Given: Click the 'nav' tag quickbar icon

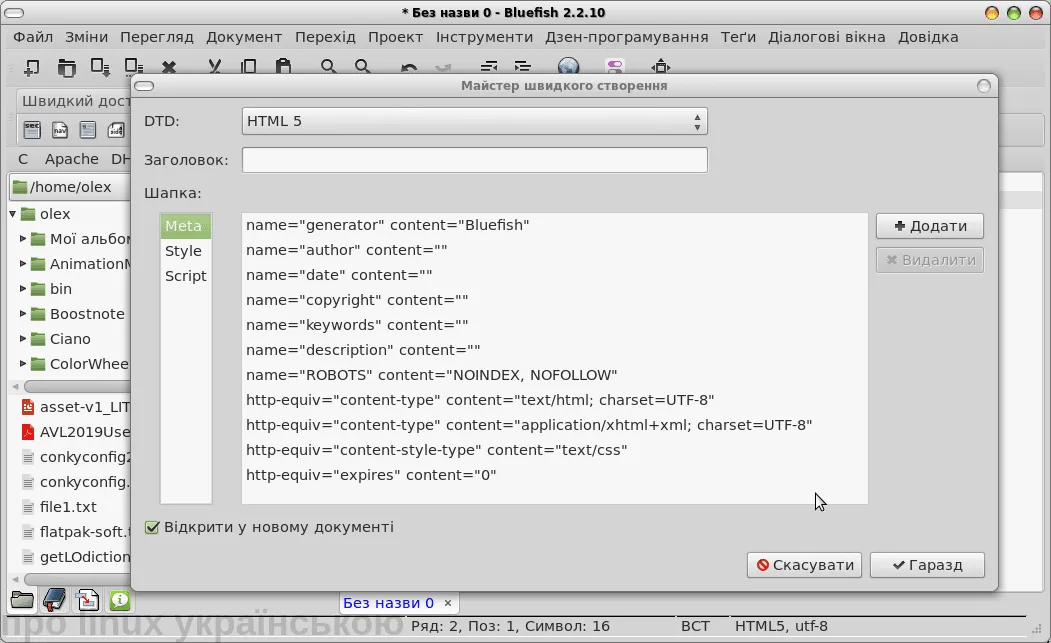Looking at the screenshot, I should tap(60, 129).
